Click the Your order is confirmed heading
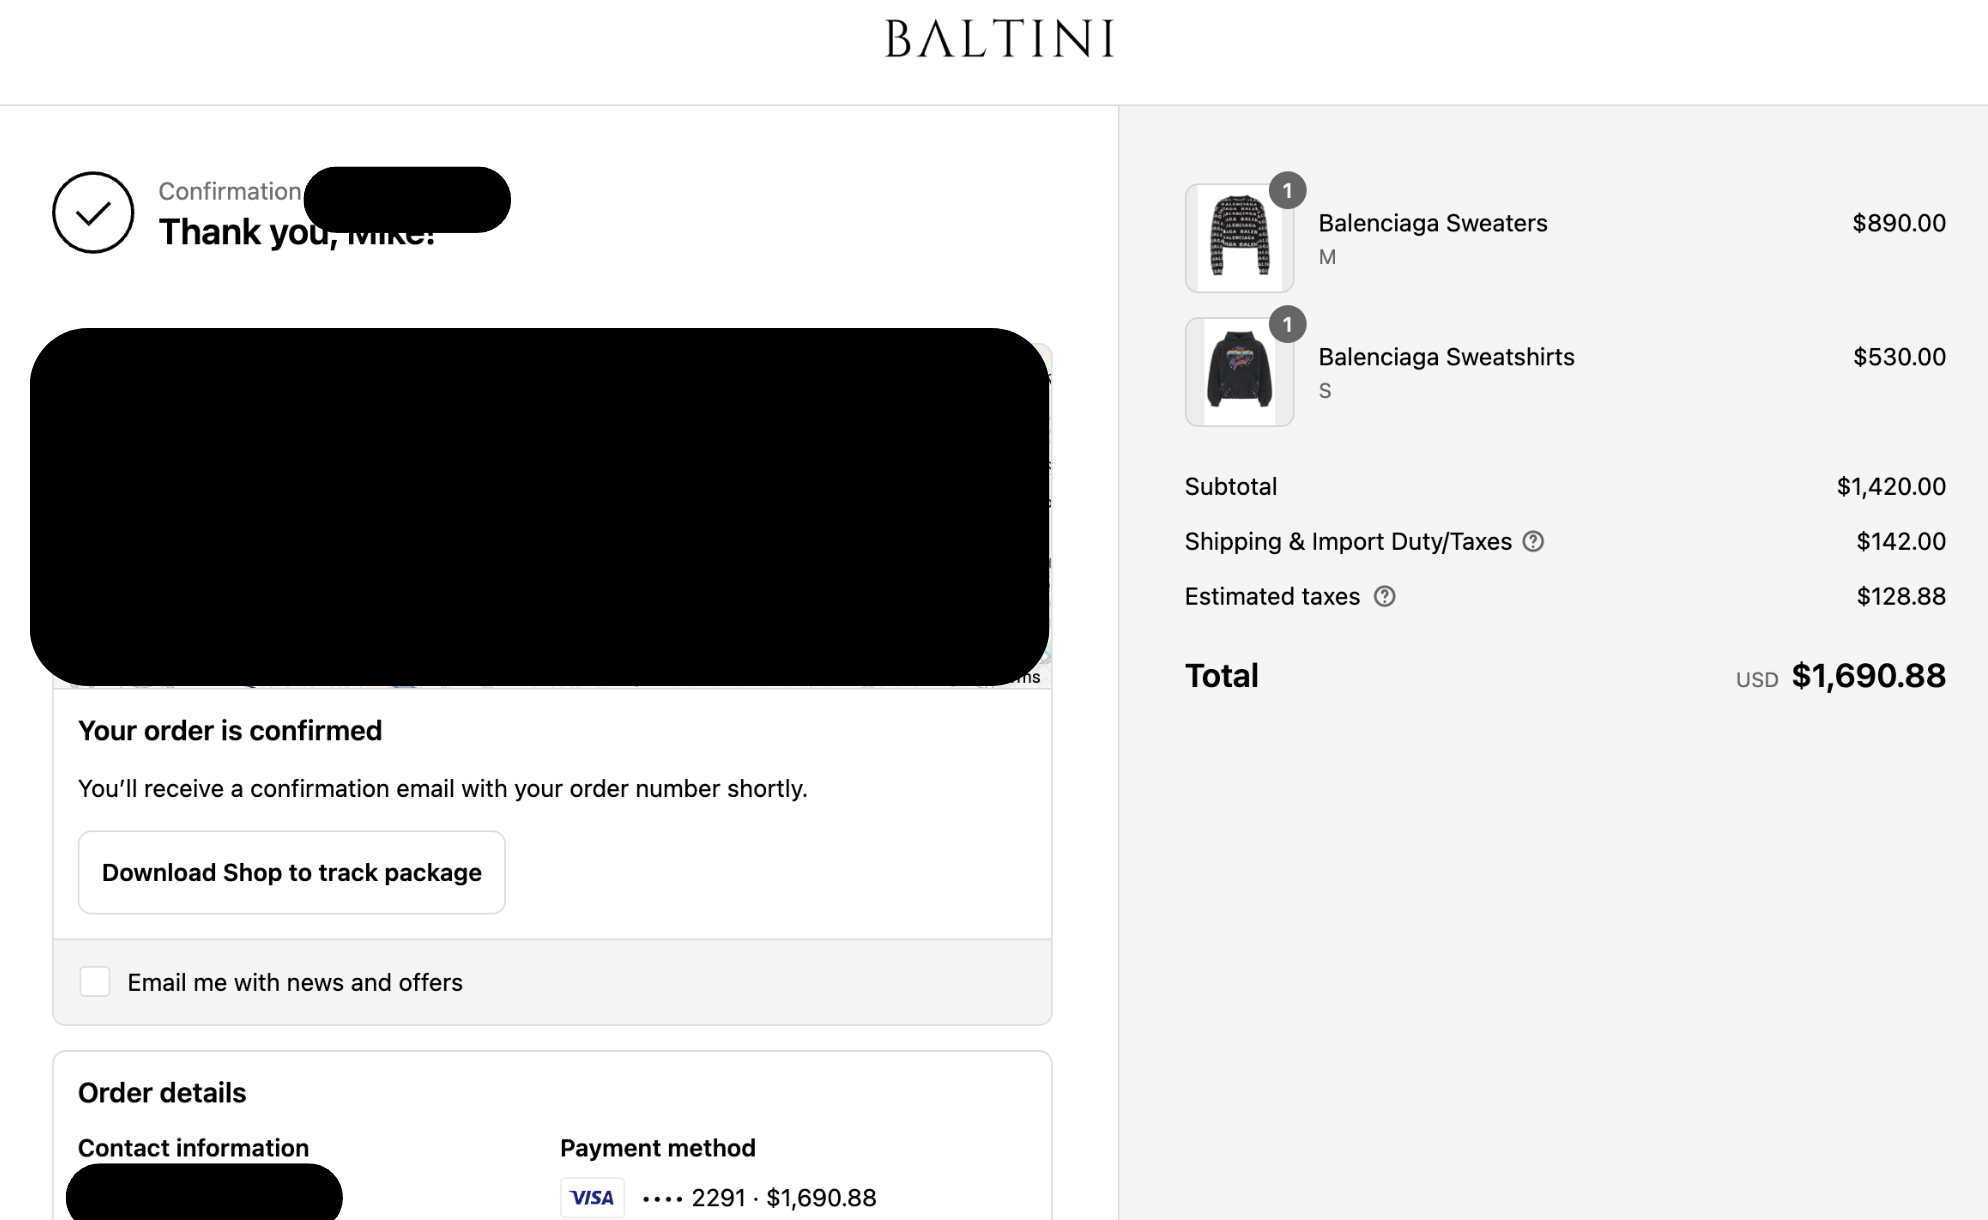This screenshot has height=1220, width=1988. coord(230,730)
